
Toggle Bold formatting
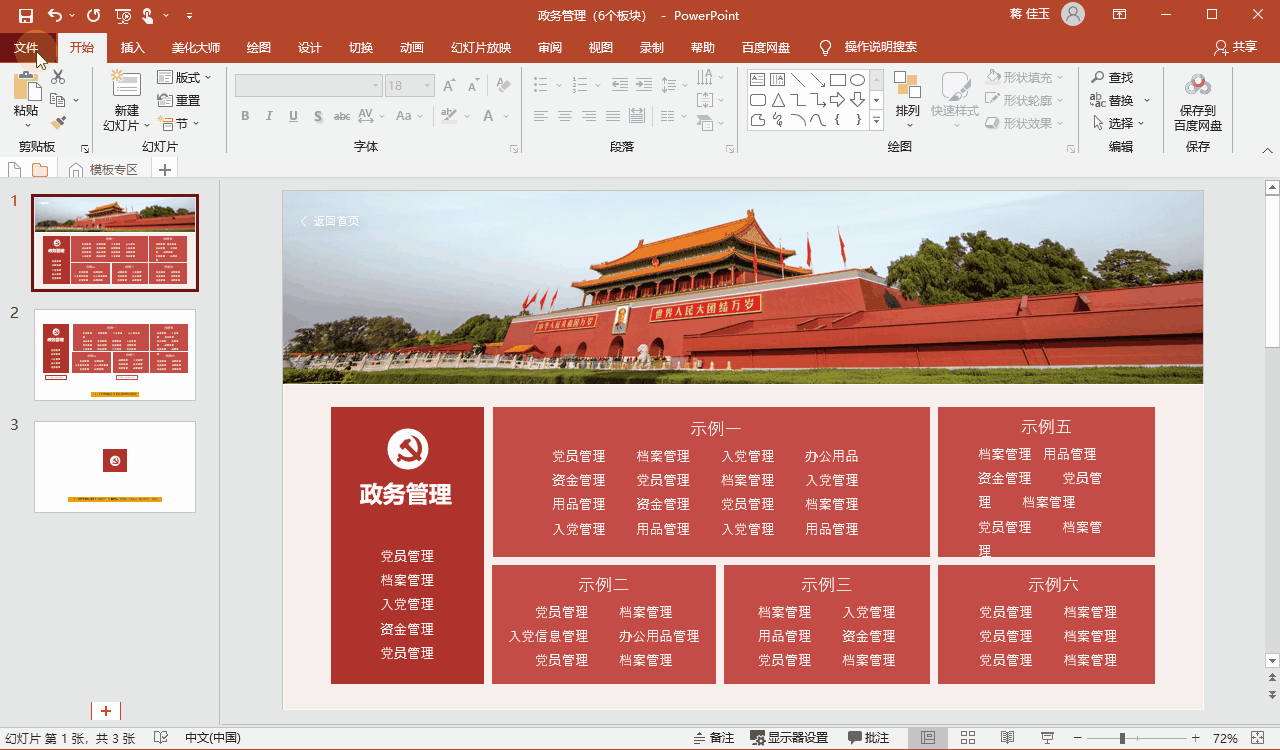245,116
